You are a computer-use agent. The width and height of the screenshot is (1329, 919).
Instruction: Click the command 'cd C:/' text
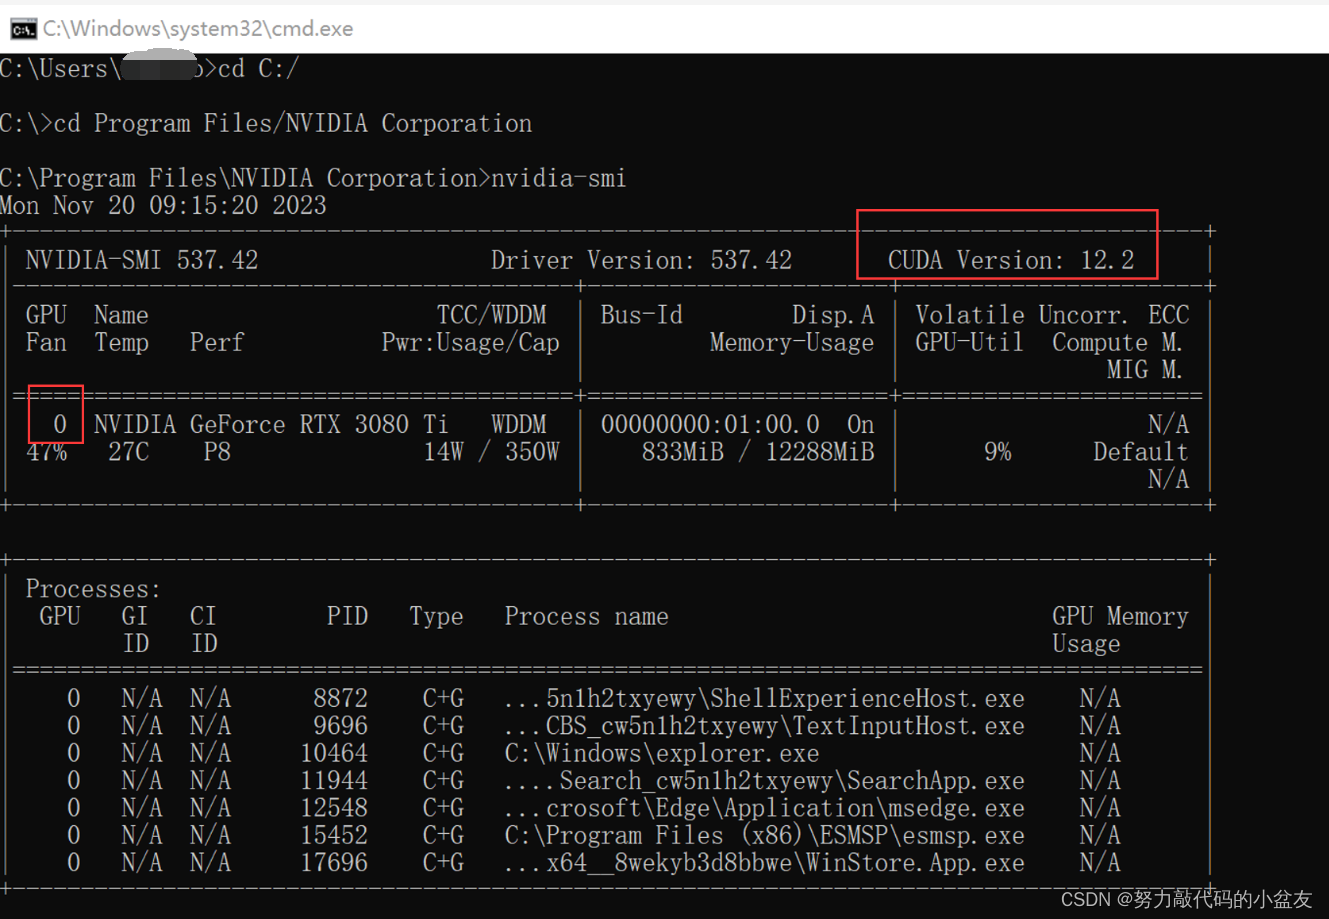(259, 69)
